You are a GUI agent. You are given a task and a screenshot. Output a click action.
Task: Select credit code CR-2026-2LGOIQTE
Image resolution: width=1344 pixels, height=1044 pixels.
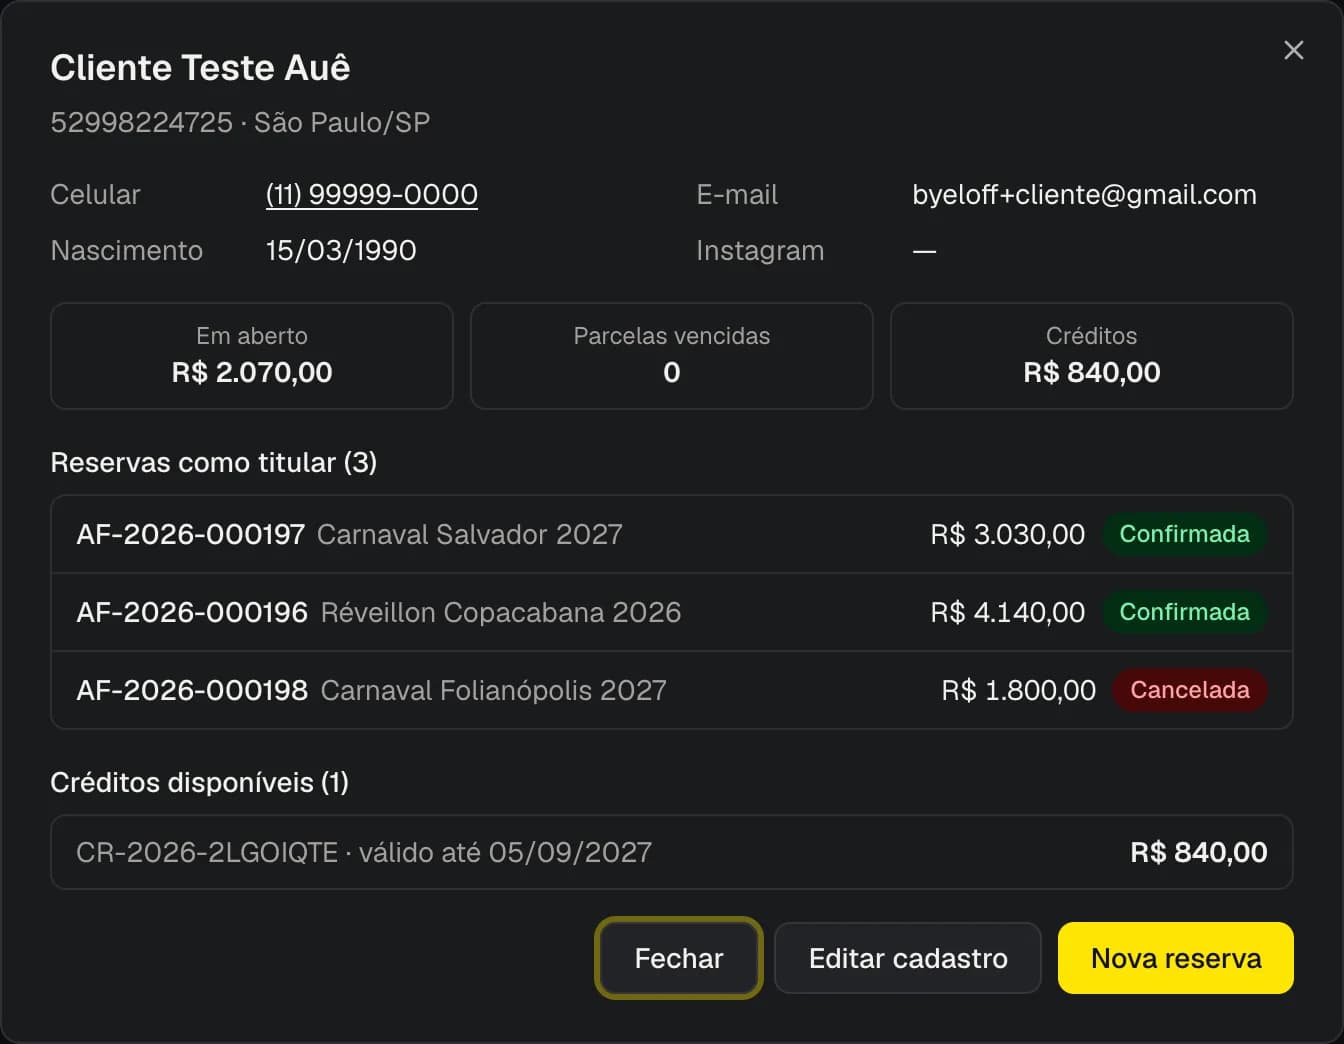pos(207,852)
